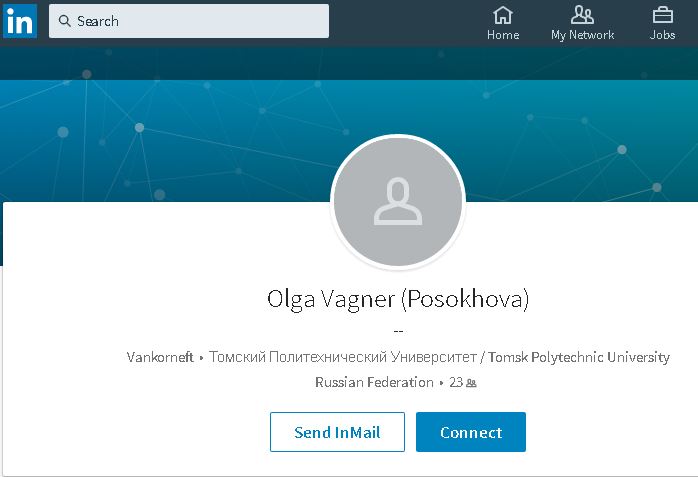Viewport: 698px width, 477px height.
Task: Click the 23 connections count
Action: [x=456, y=382]
